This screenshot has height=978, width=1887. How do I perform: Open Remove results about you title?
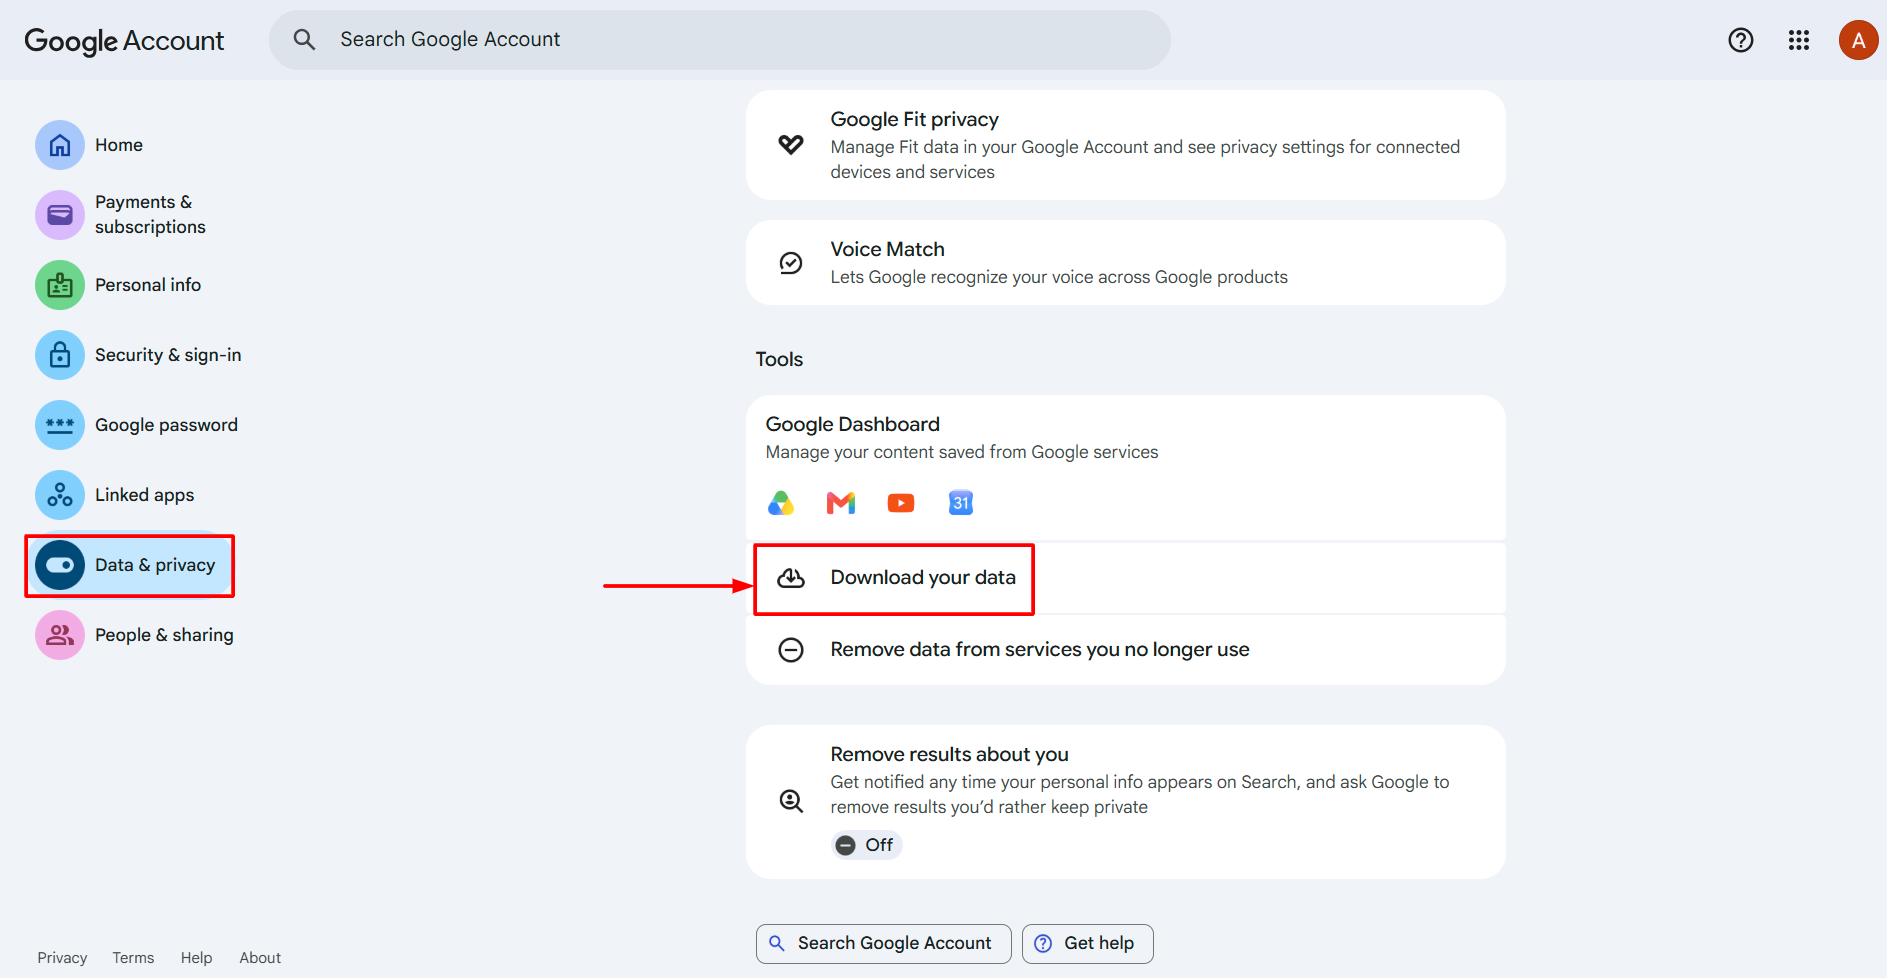(x=950, y=755)
